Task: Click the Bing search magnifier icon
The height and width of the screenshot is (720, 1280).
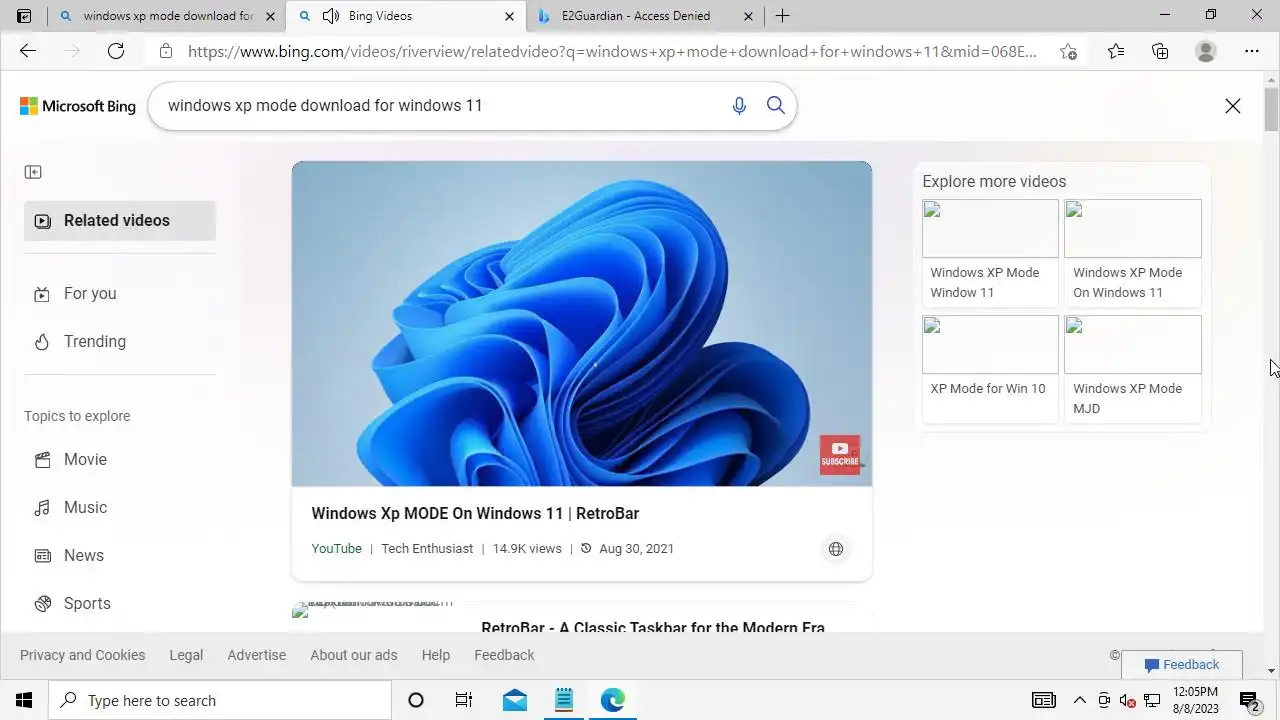Action: pos(776,105)
